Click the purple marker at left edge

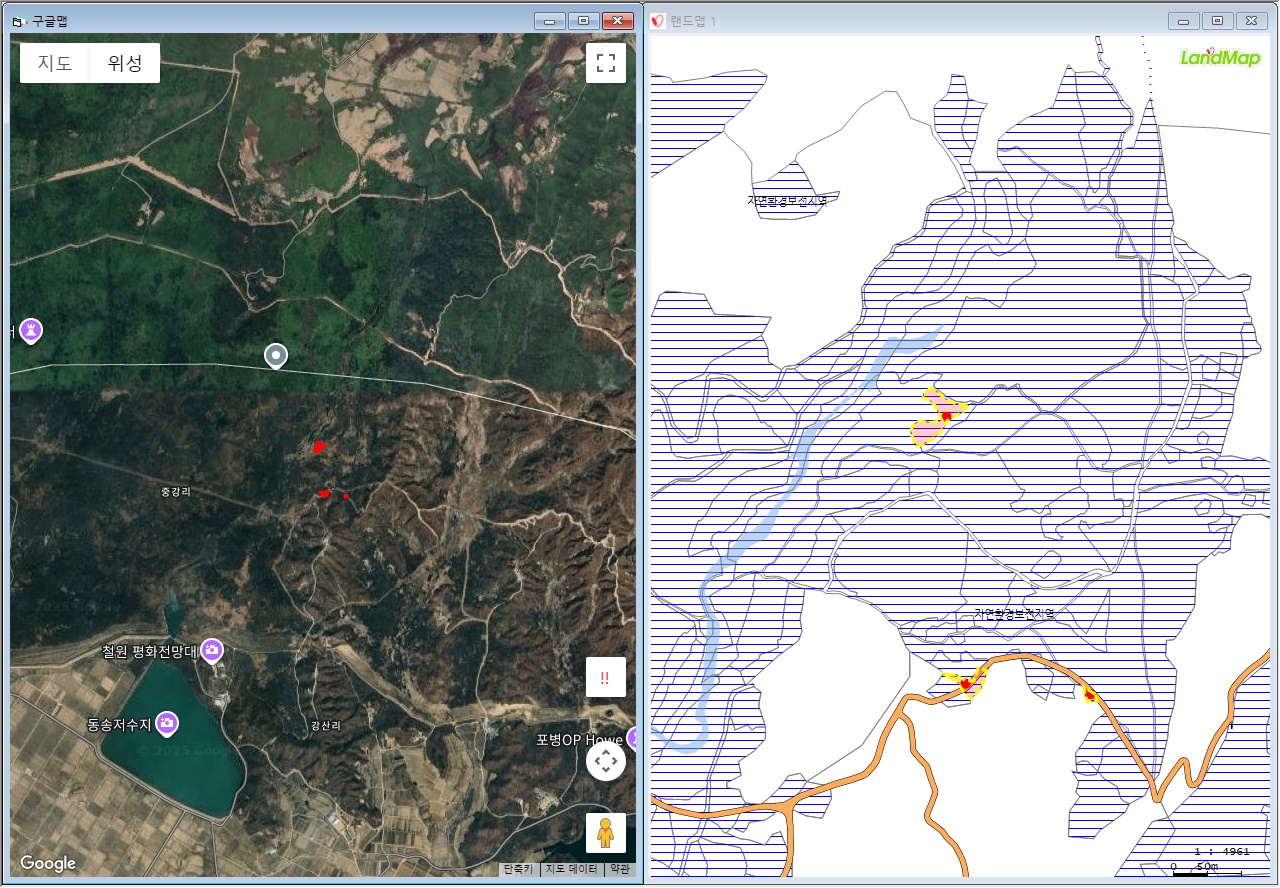pos(31,329)
